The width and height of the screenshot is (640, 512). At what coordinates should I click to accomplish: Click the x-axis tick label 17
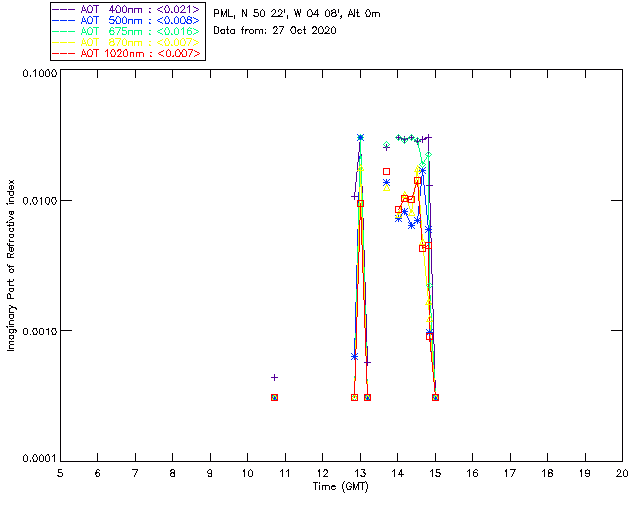pos(510,473)
